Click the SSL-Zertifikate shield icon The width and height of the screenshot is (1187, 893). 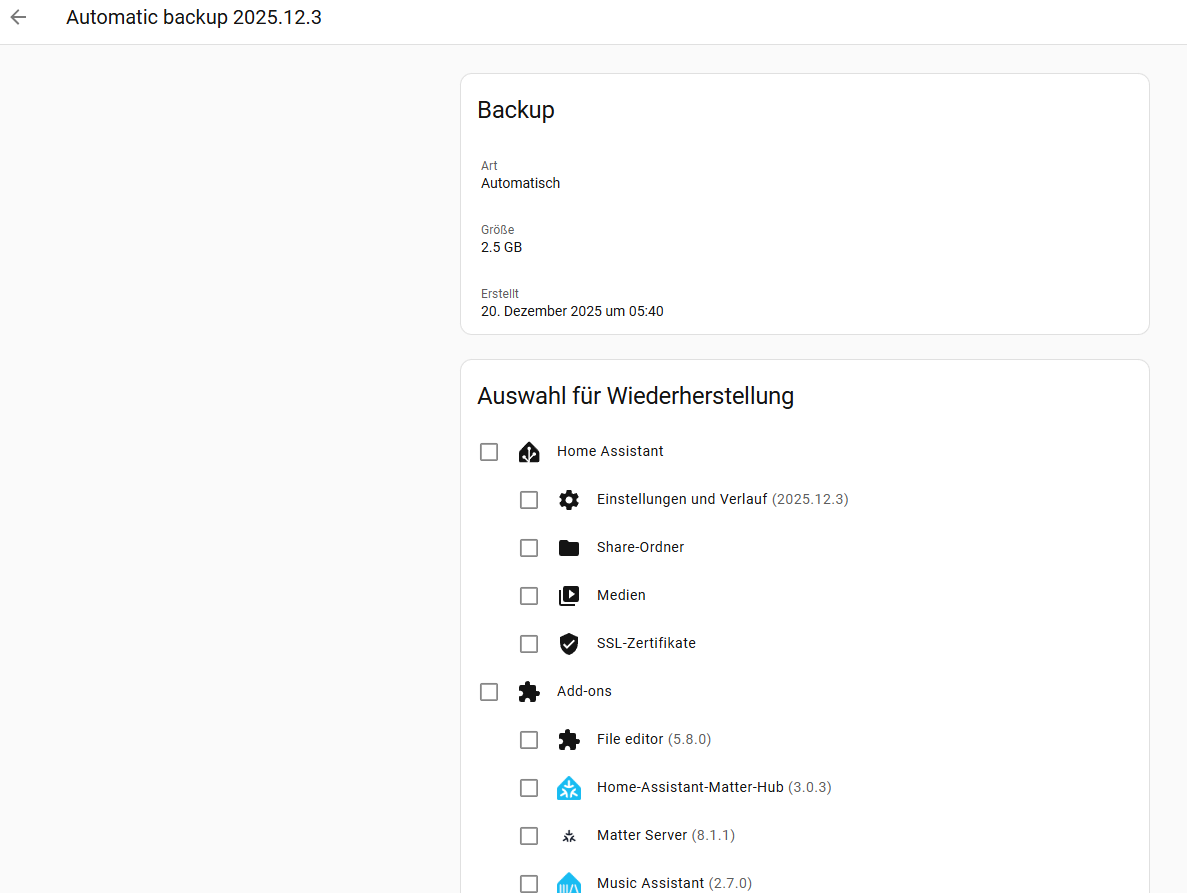569,644
